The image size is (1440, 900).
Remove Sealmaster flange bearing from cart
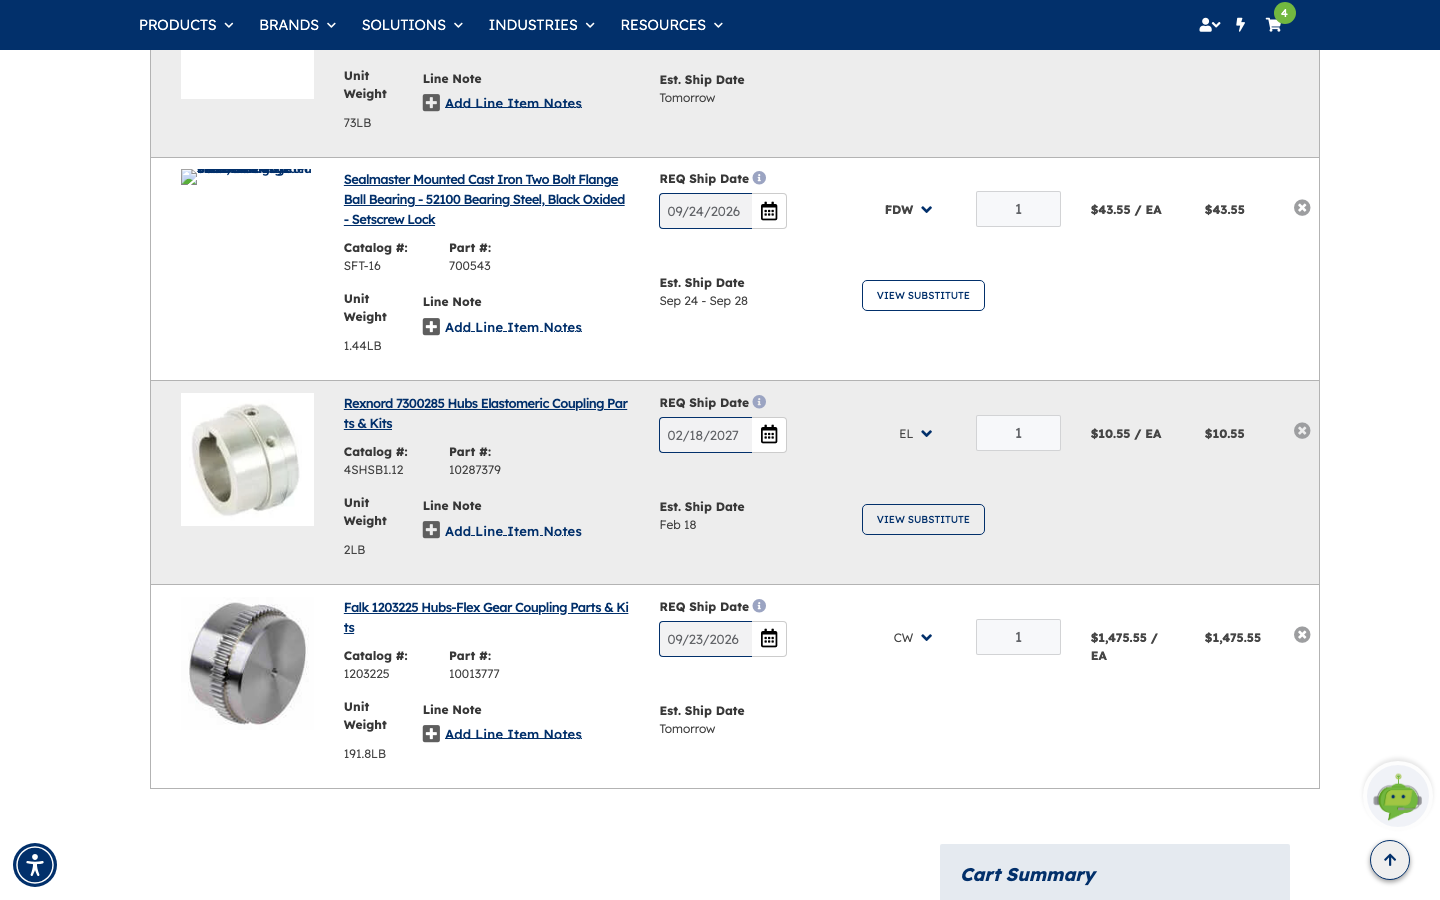1302,208
